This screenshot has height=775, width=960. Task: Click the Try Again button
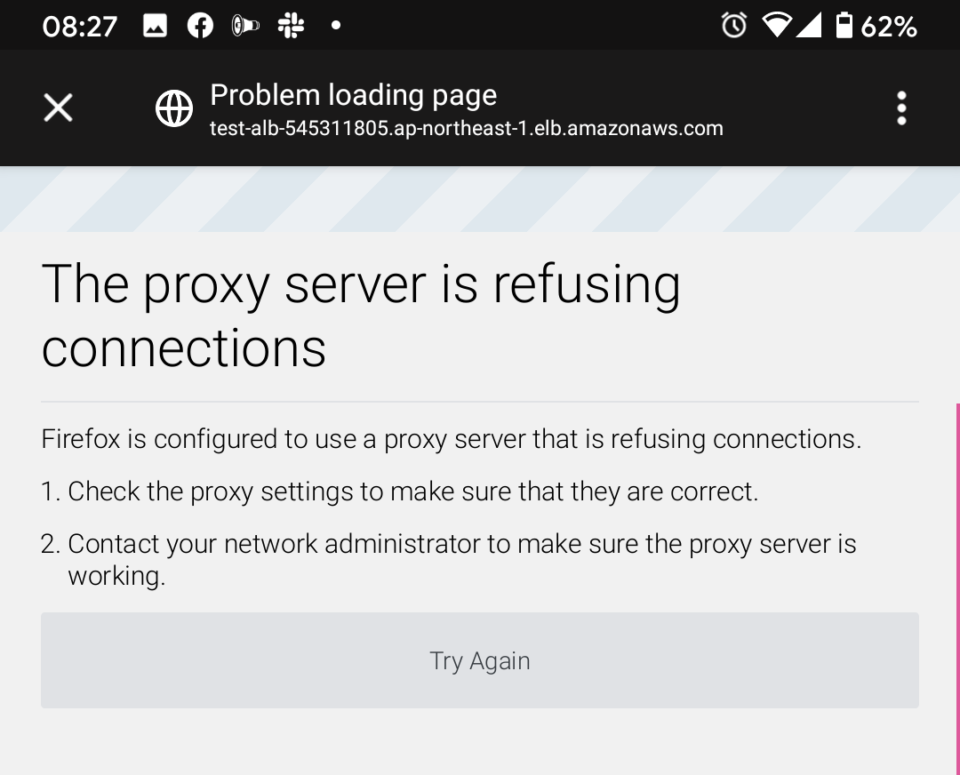[x=480, y=661]
